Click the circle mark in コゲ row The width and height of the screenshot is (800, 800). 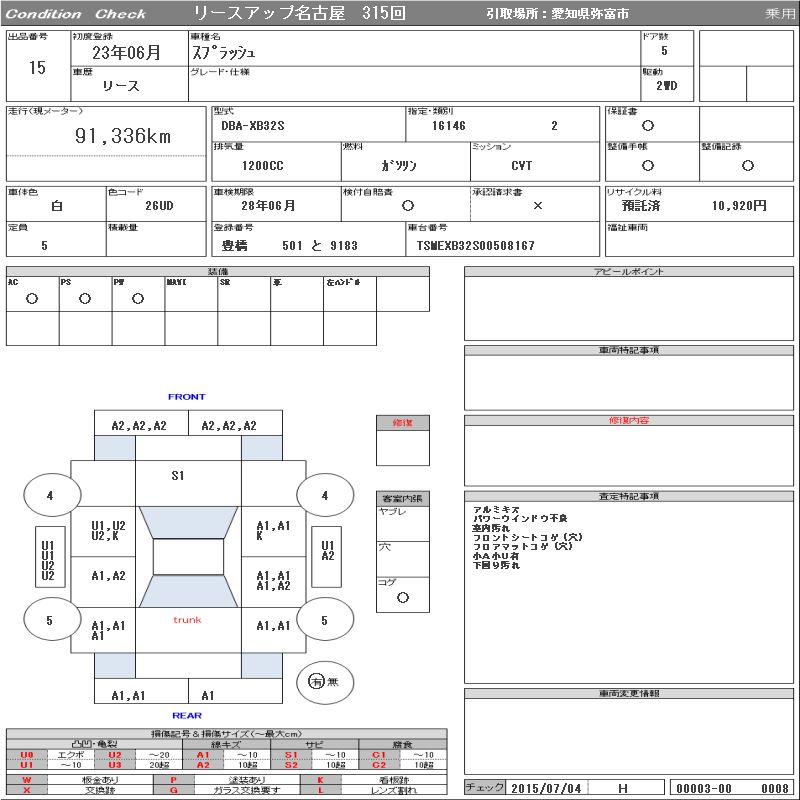click(403, 597)
